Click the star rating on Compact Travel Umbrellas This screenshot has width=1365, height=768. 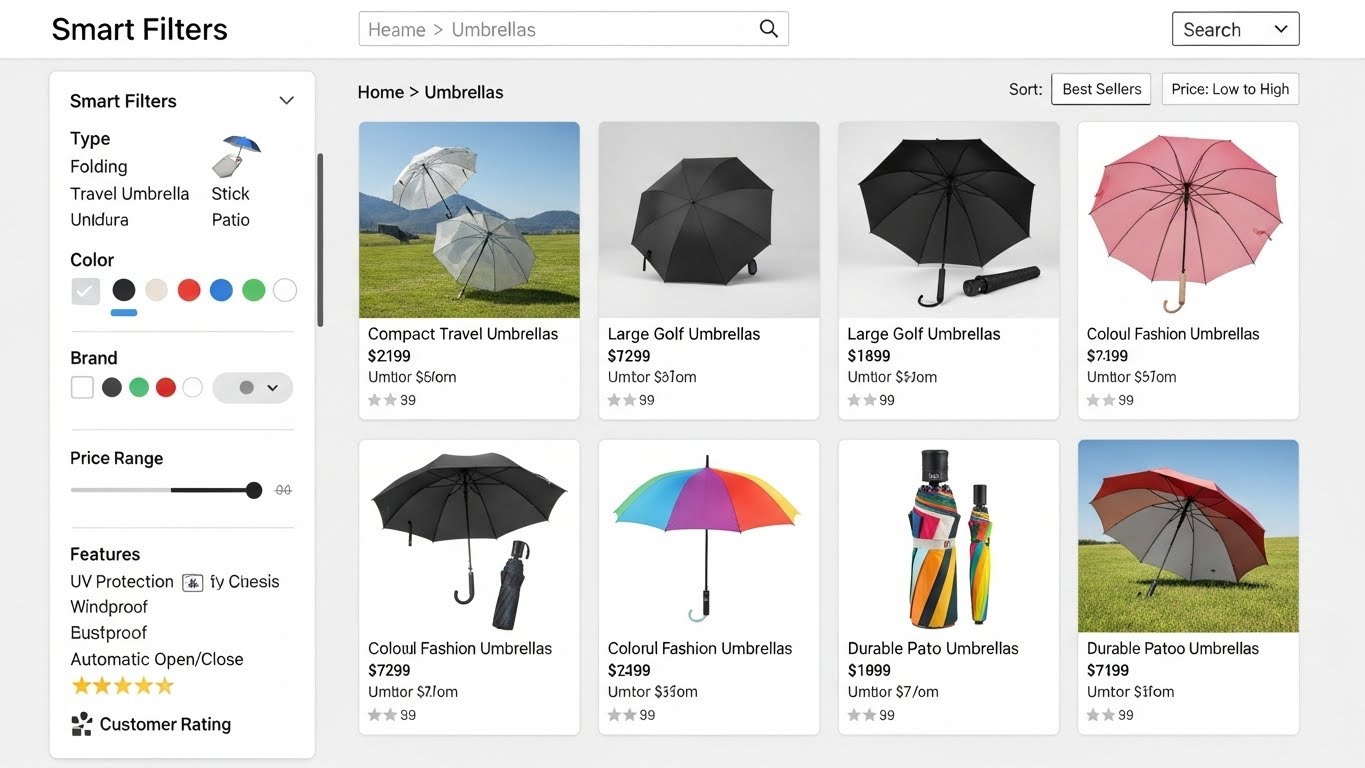[x=385, y=399]
